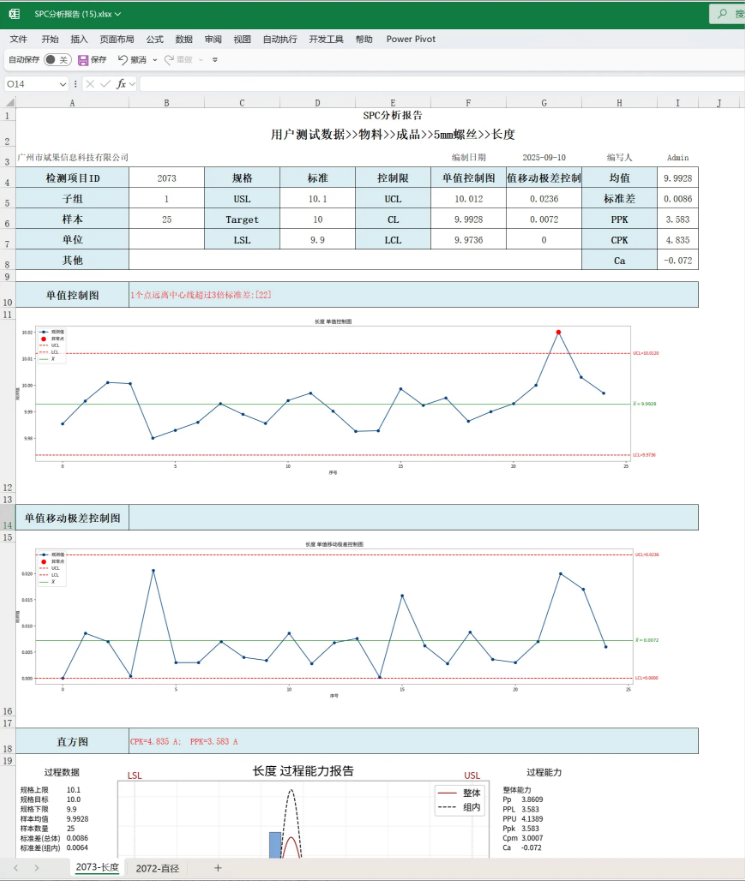Click the Excel app icon in title bar
This screenshot has height=881, width=745.
tap(14, 14)
